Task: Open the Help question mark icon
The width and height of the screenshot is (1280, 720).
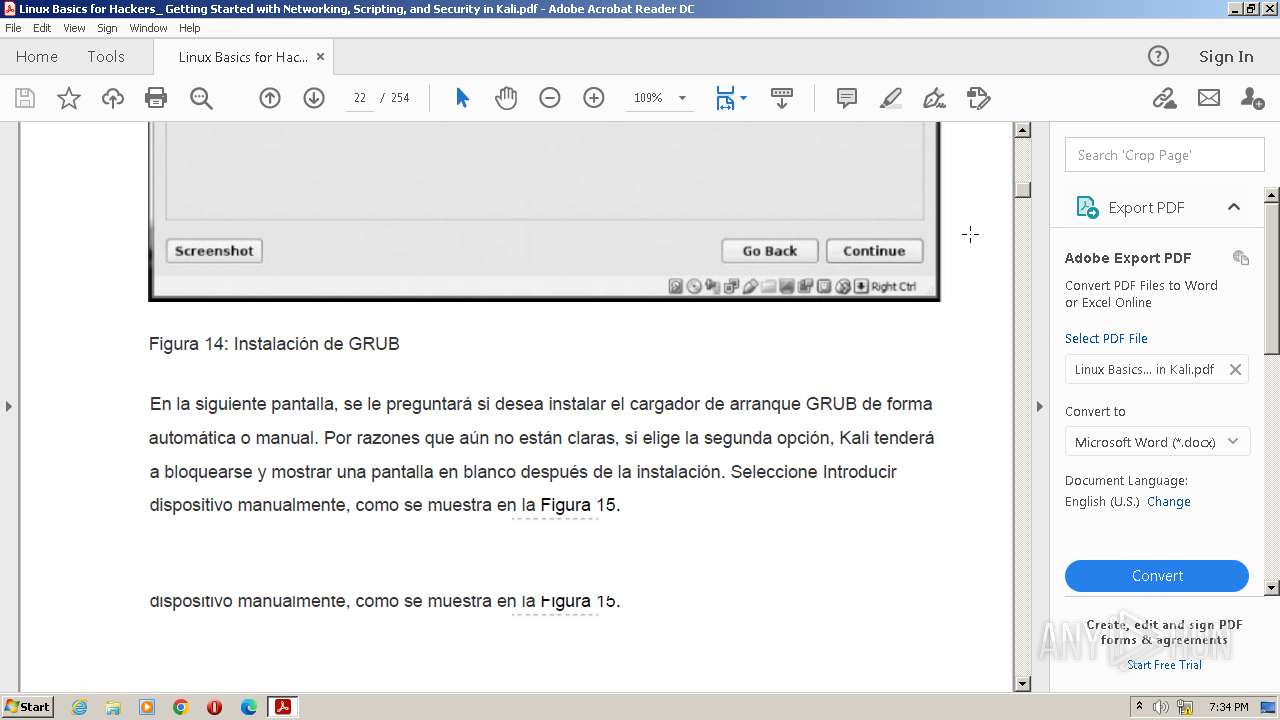Action: pos(1158,56)
